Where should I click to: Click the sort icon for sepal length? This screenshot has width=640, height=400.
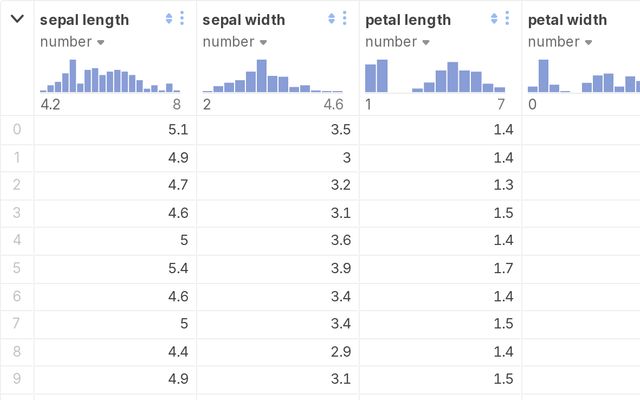point(169,19)
